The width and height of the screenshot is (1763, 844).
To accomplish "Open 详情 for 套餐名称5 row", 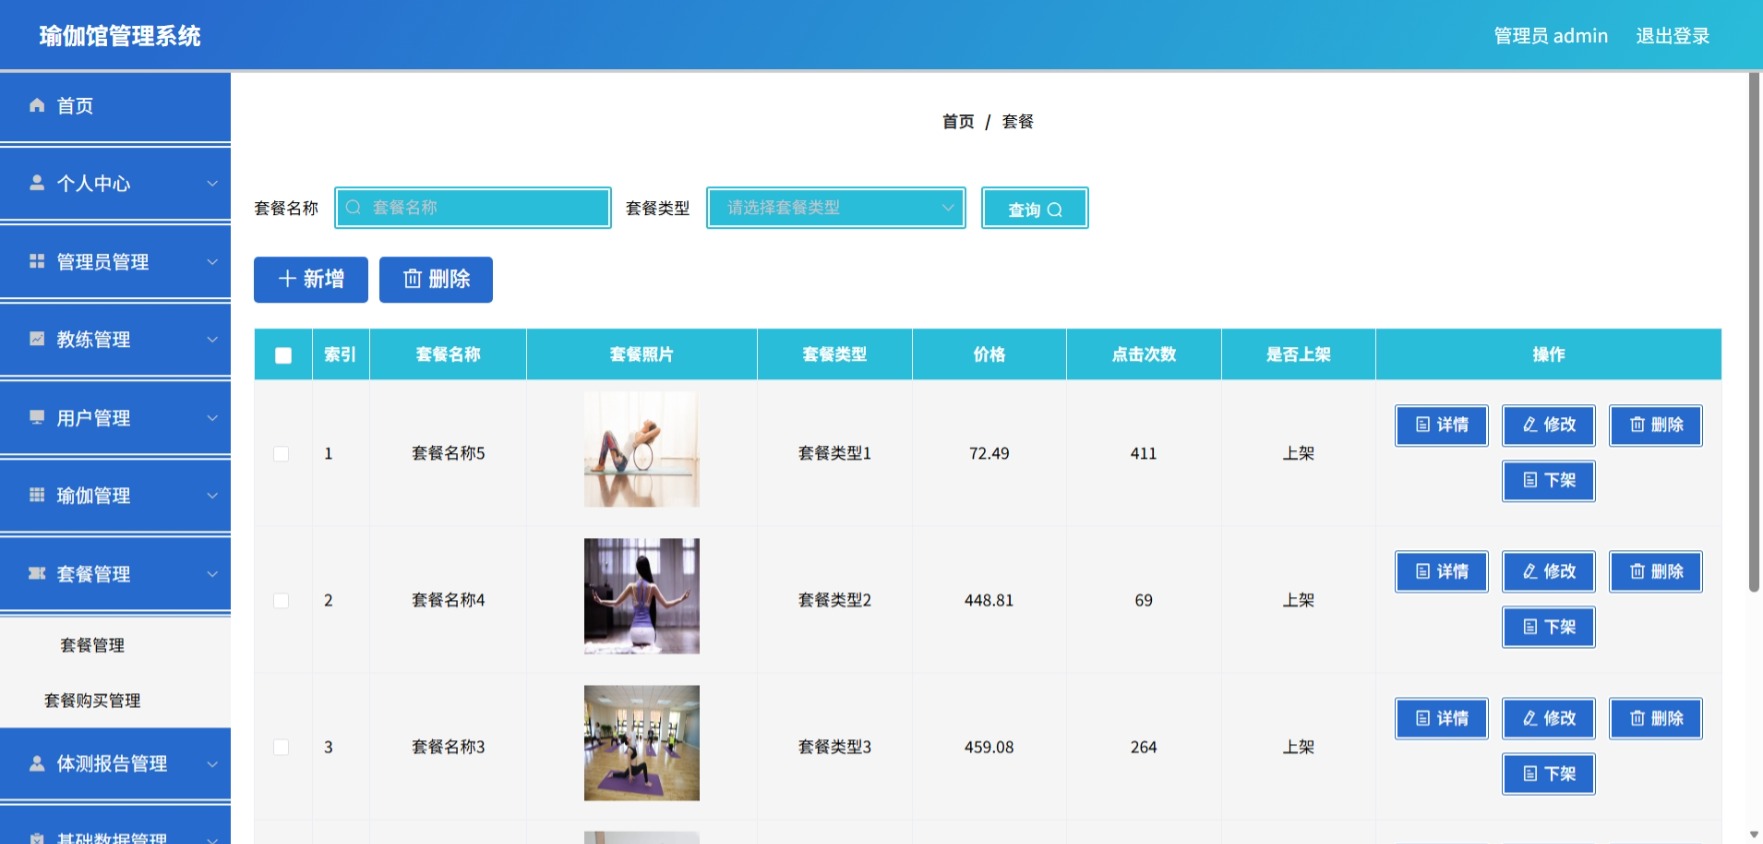I will 1441,425.
